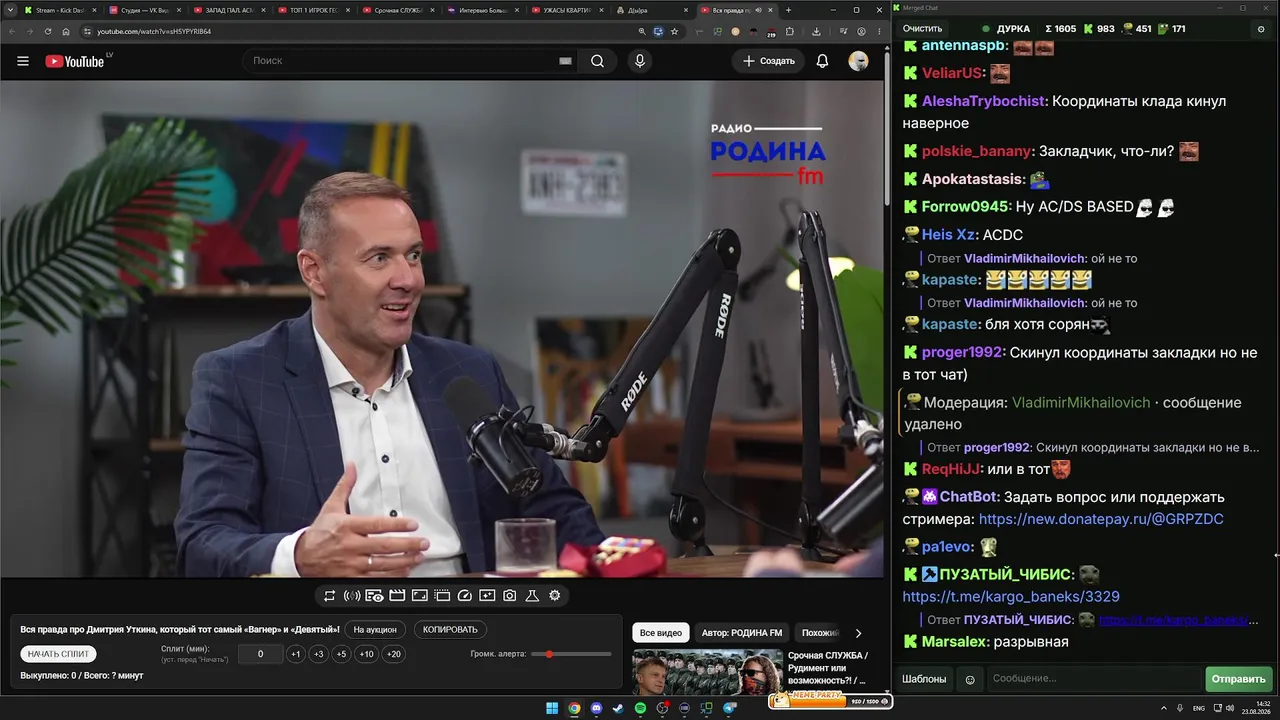Go to the YouTube home logo
Screen dimensions: 1280x720
[x=75, y=61]
